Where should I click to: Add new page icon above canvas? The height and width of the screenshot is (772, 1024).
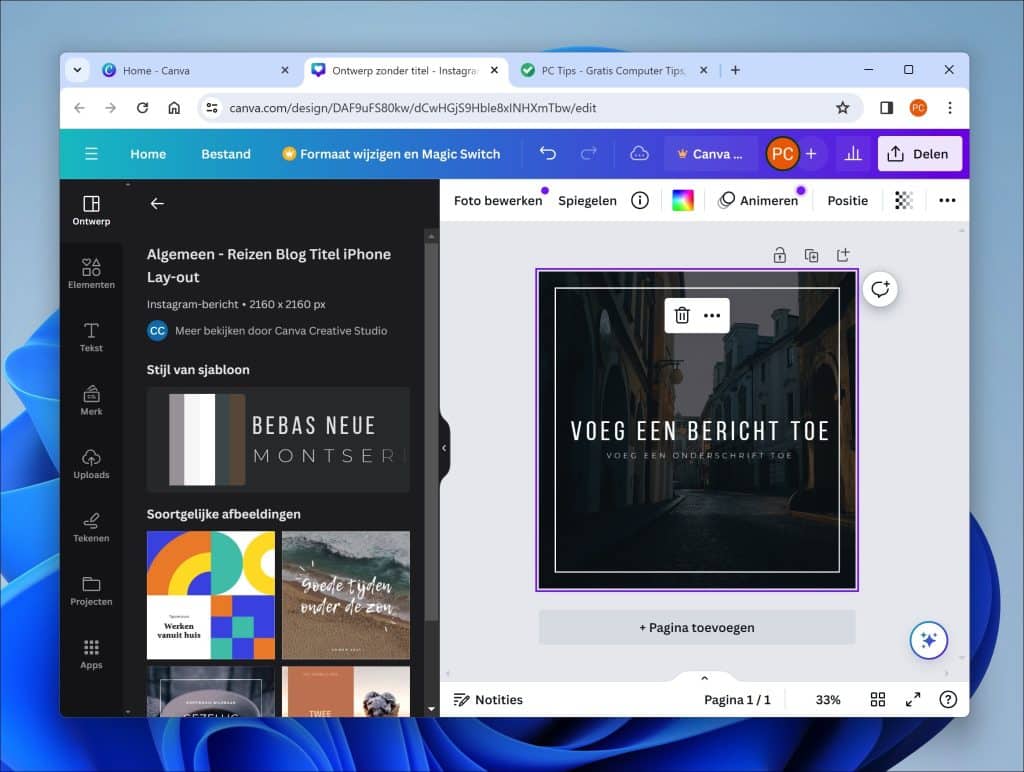[x=843, y=255]
